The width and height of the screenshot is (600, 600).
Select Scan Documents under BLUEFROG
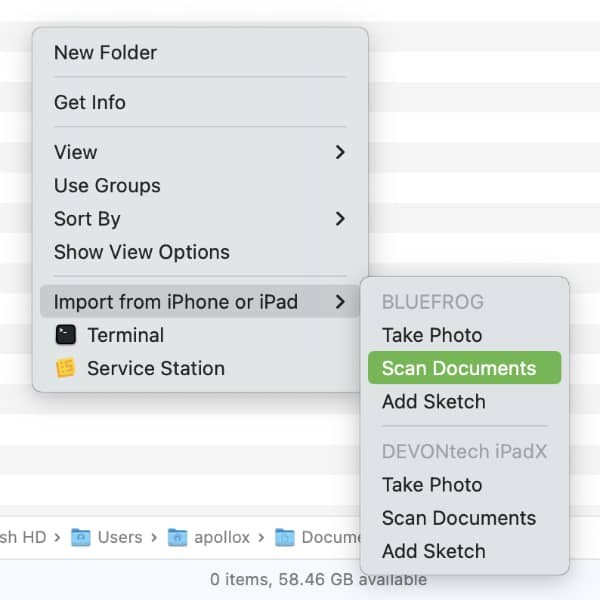(459, 369)
